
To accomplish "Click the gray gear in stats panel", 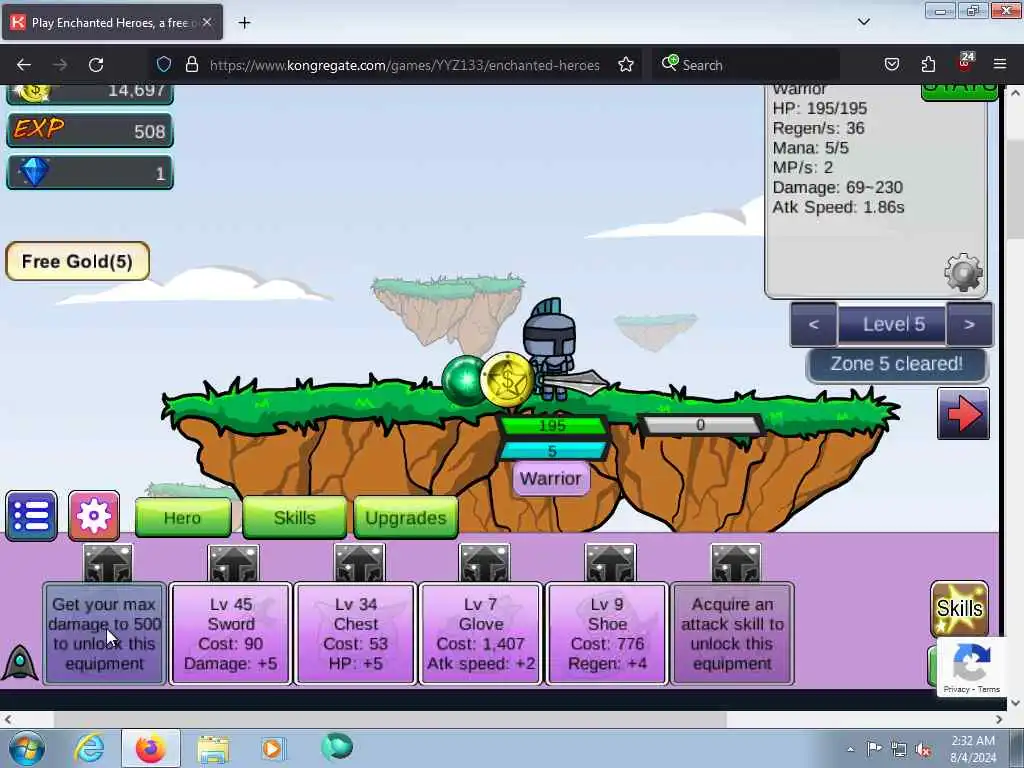I will point(963,272).
